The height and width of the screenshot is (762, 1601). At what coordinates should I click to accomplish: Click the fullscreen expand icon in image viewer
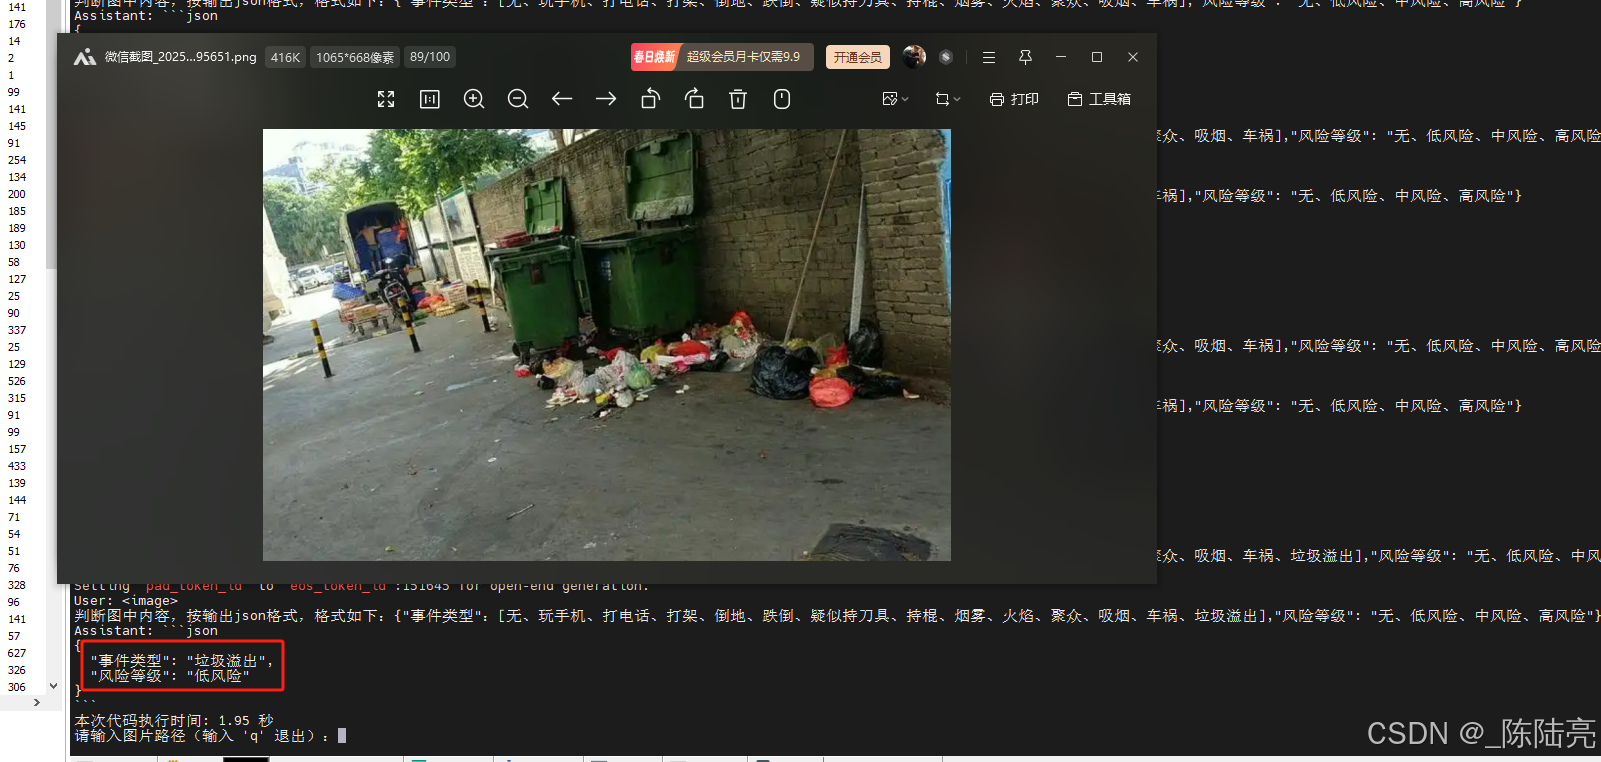tap(386, 99)
